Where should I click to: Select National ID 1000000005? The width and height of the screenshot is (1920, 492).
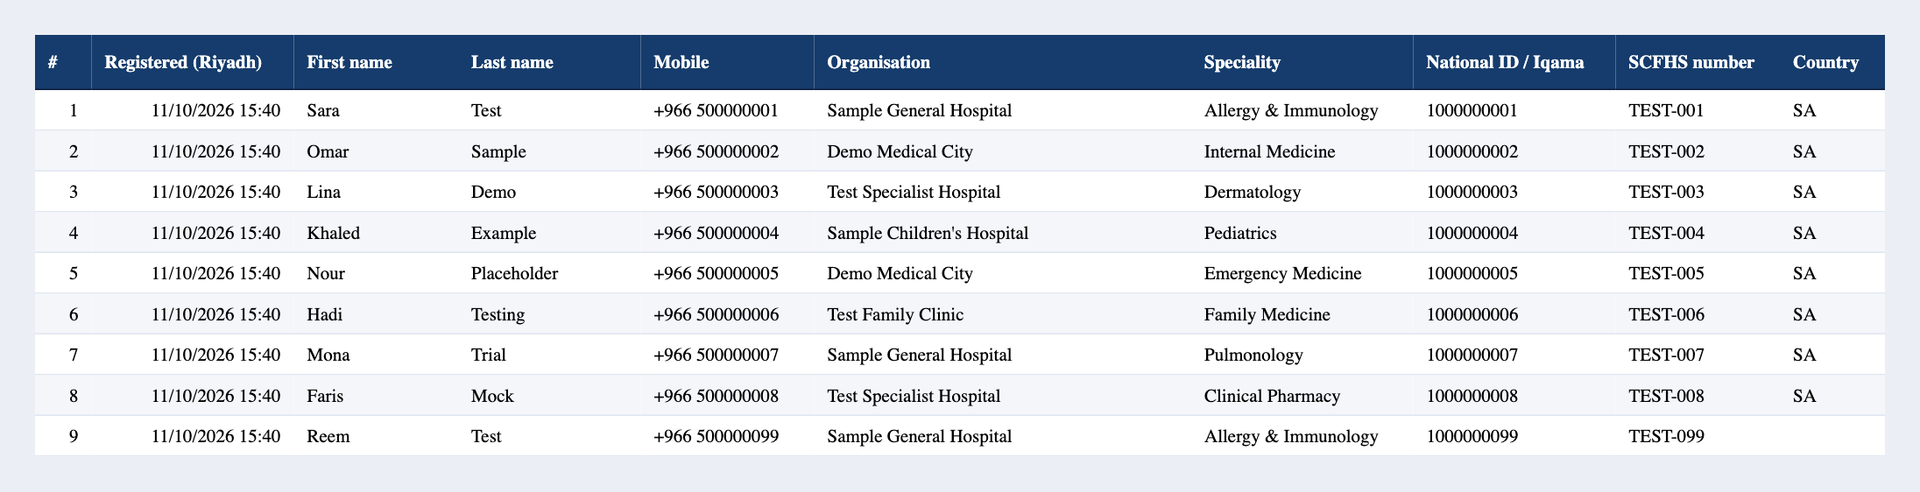coord(1472,273)
